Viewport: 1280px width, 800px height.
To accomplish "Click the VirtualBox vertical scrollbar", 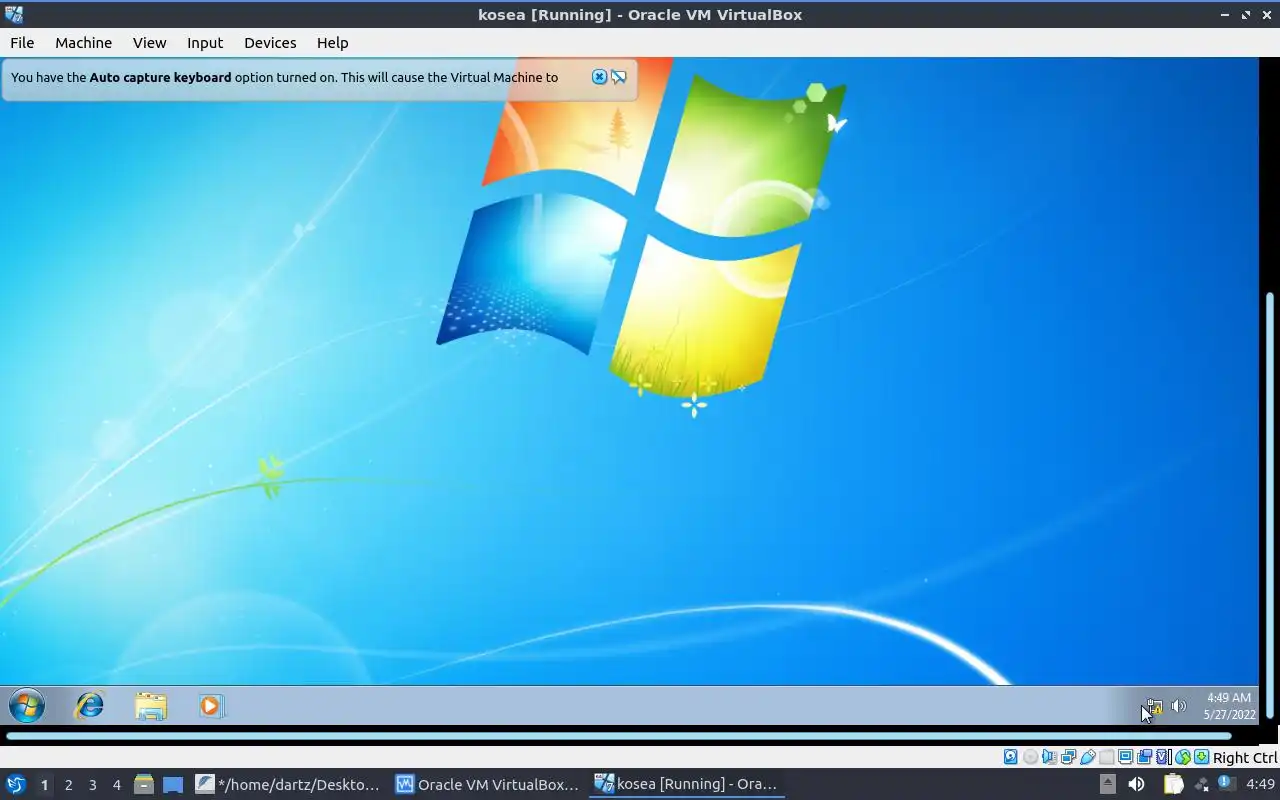I will (x=1270, y=503).
